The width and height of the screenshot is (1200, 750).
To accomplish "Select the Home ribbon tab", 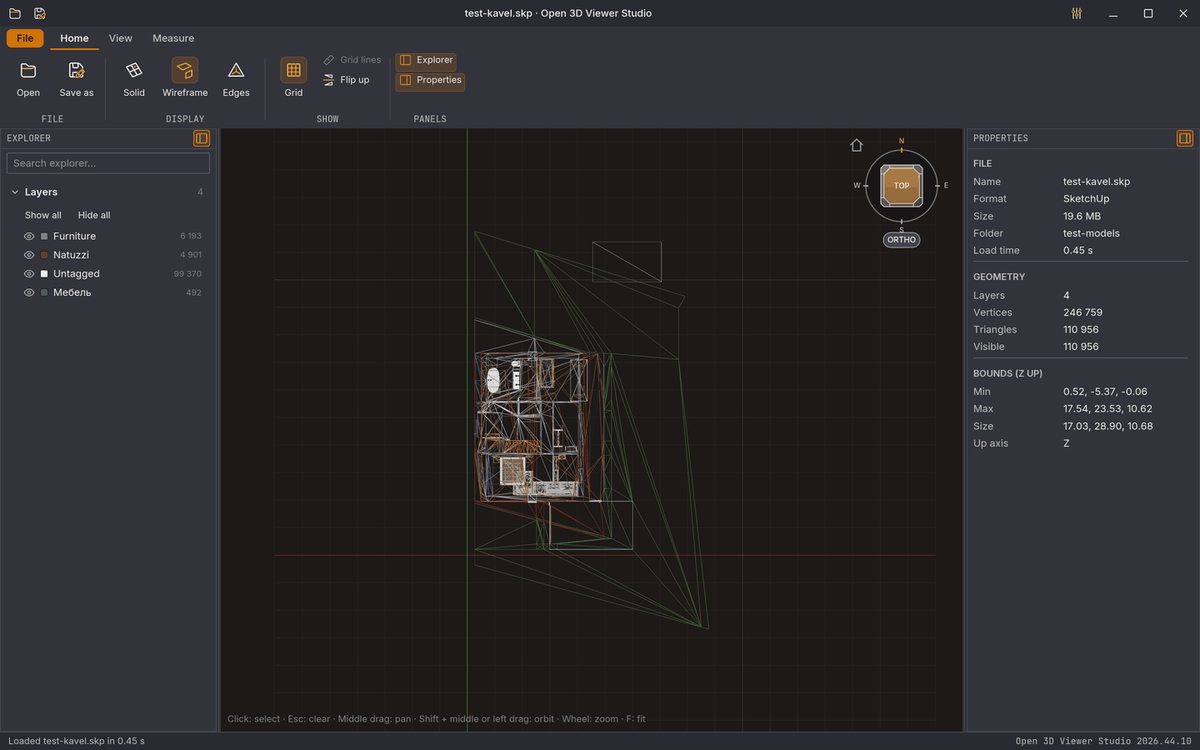I will coord(74,38).
